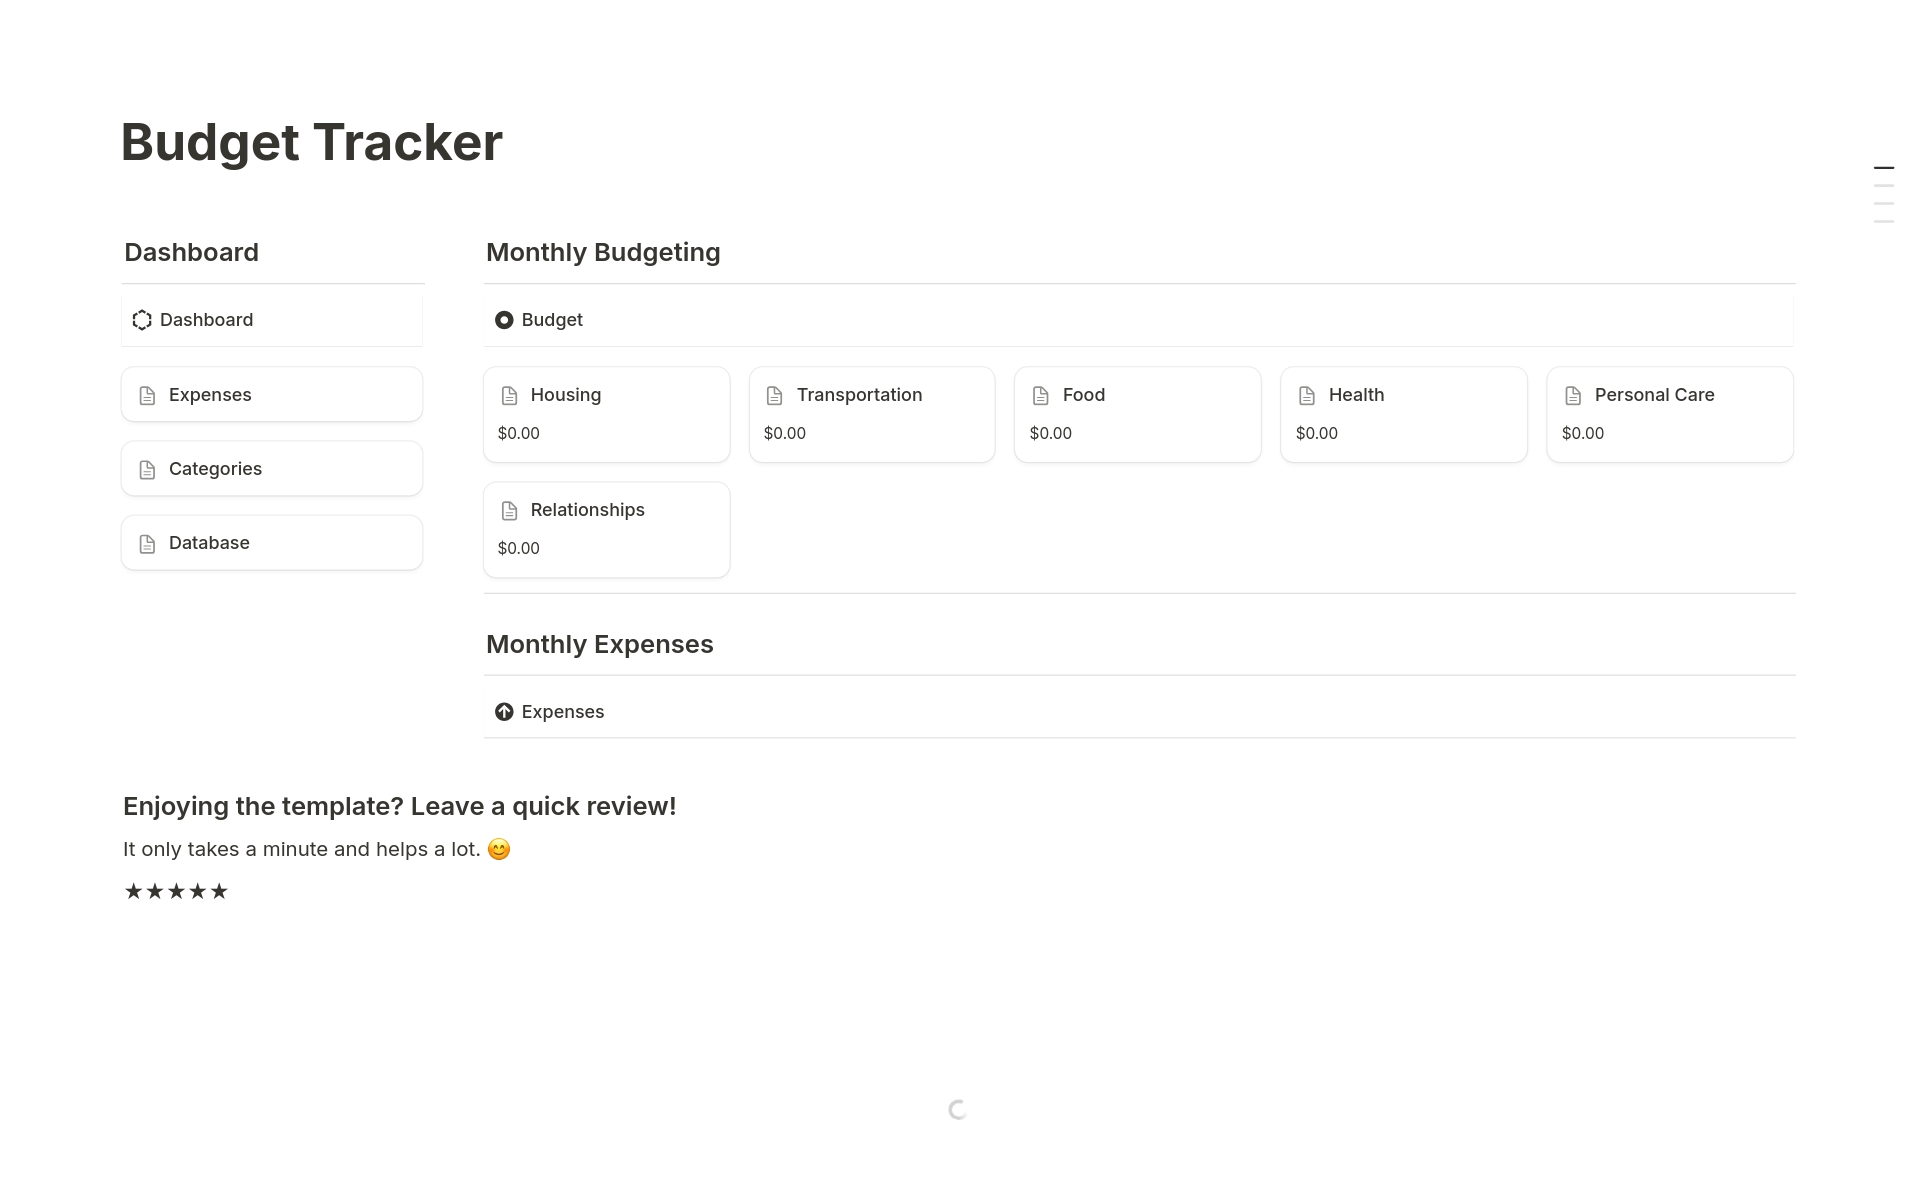Open the Expenses page from the sidebar

[210, 395]
